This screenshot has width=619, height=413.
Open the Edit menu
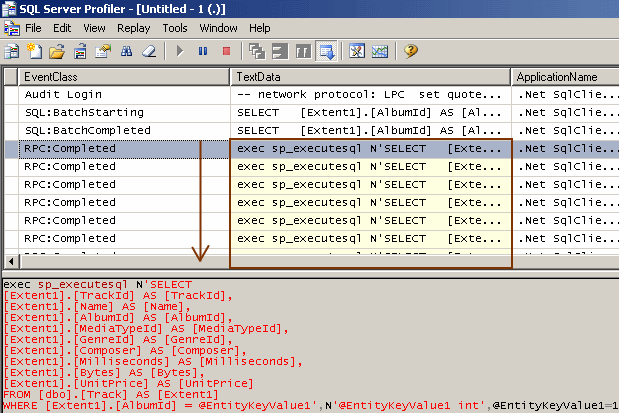(62, 28)
